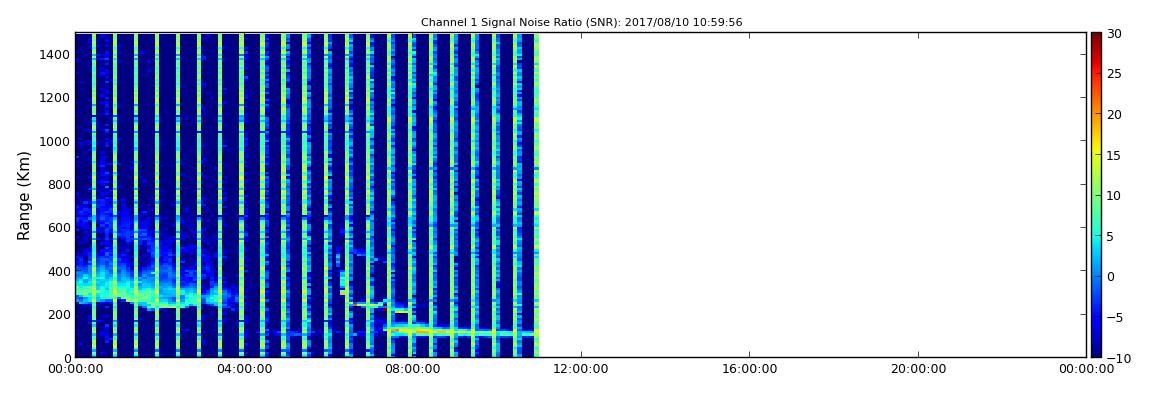Click the colorbar label 20
The width and height of the screenshot is (1150, 407).
[1115, 114]
